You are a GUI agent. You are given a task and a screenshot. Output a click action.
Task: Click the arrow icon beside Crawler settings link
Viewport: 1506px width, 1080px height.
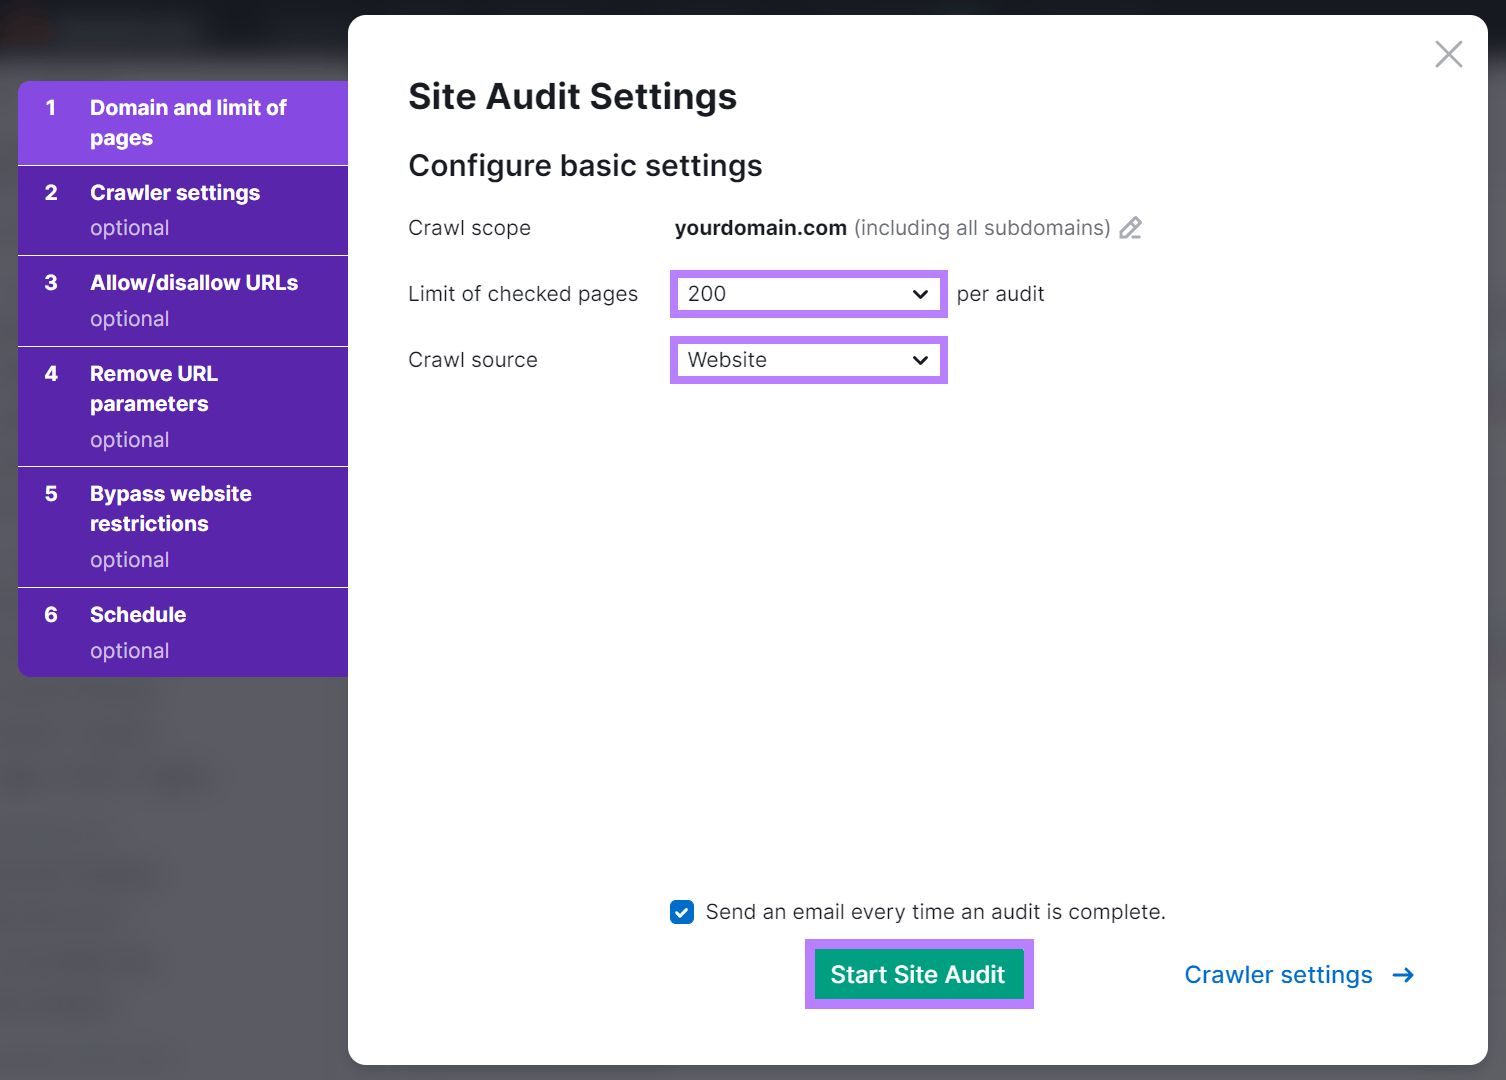point(1404,974)
